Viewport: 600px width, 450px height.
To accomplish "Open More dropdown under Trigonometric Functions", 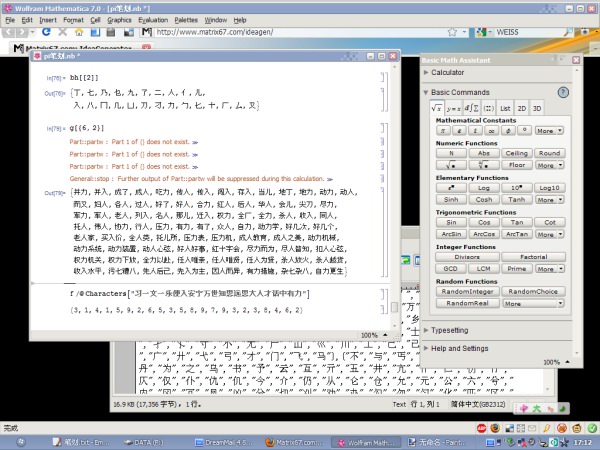I will click(x=549, y=234).
